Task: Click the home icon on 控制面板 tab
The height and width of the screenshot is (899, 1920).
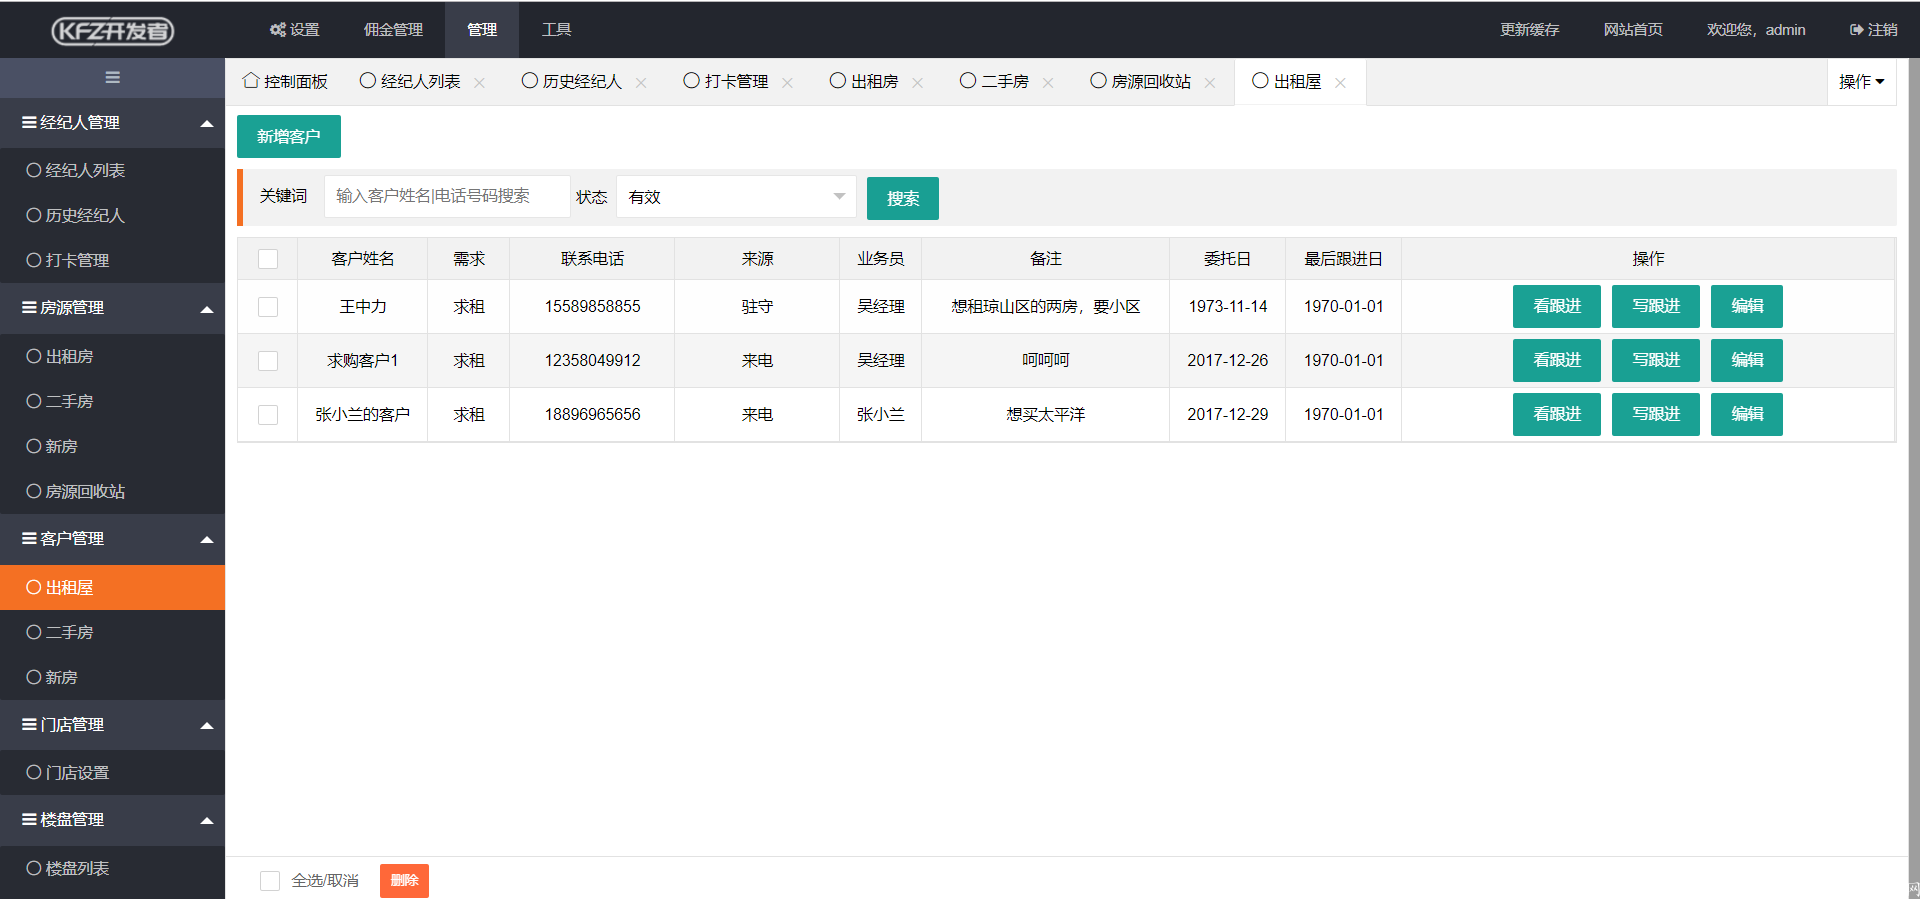Action: click(251, 81)
